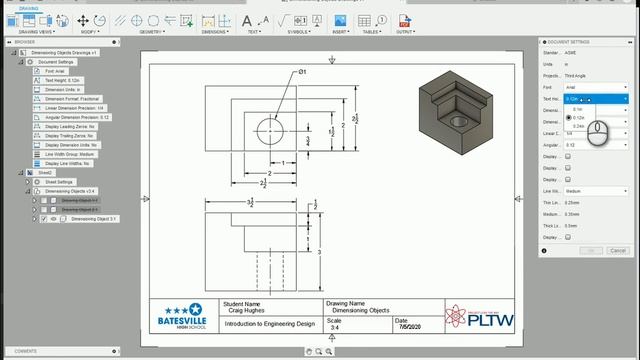
Task: Open the GEOMETRY menu
Action: pos(152,32)
